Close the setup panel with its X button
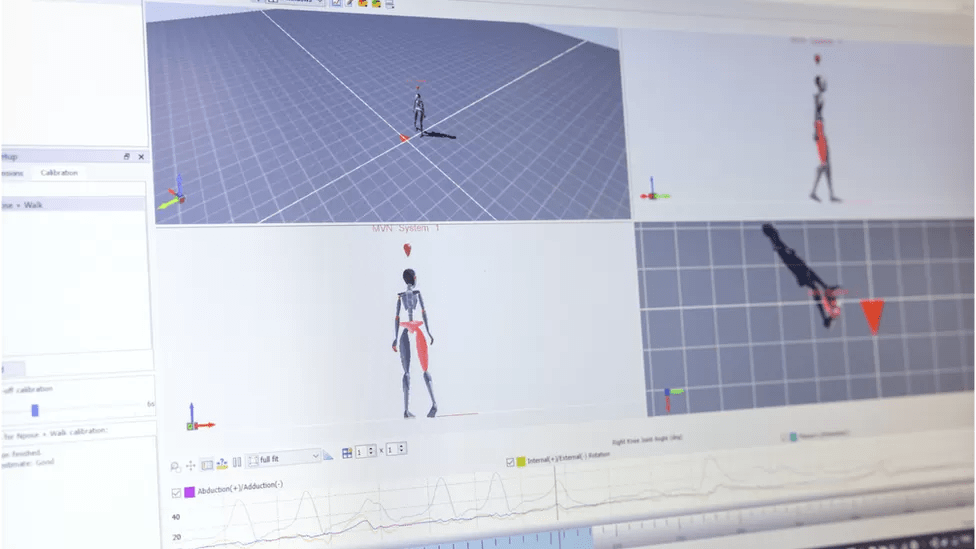 (x=141, y=157)
